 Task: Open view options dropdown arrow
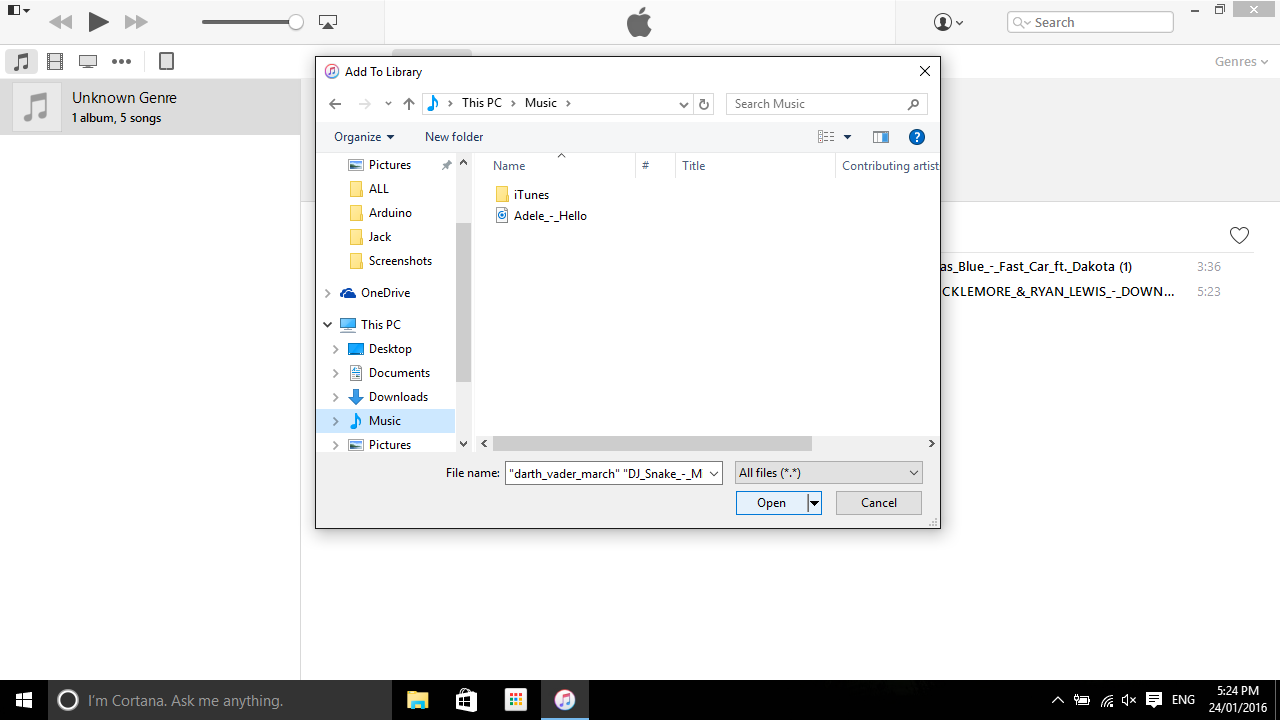847,137
